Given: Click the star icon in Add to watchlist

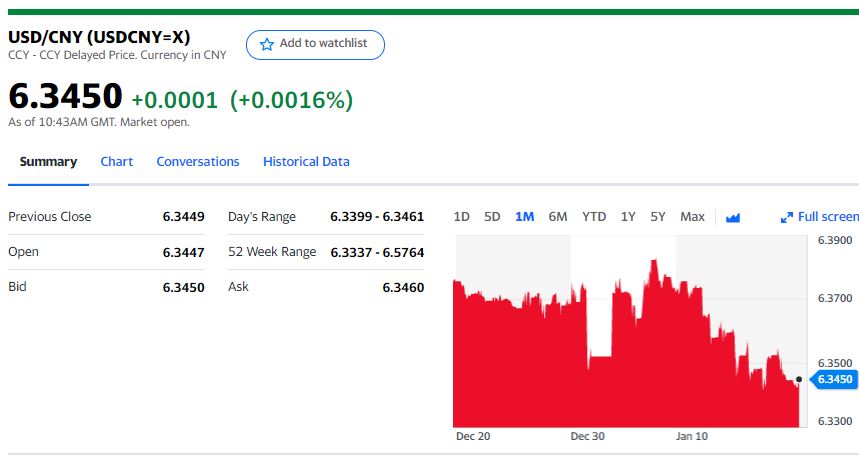Looking at the screenshot, I should tap(267, 44).
